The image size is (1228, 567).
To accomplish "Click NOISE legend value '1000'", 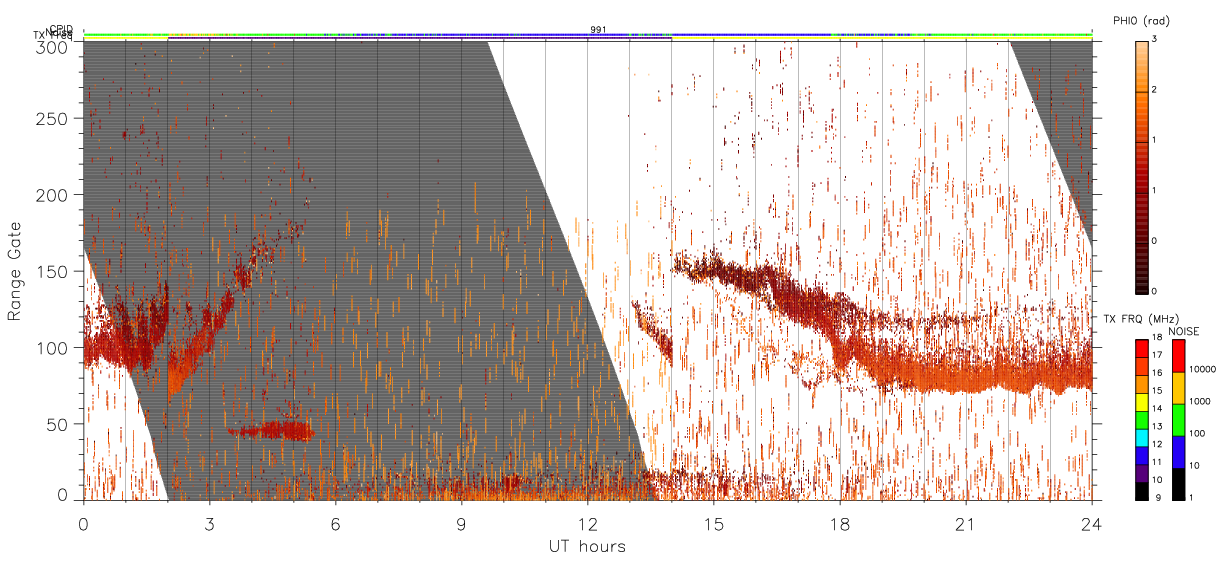I will (1200, 401).
